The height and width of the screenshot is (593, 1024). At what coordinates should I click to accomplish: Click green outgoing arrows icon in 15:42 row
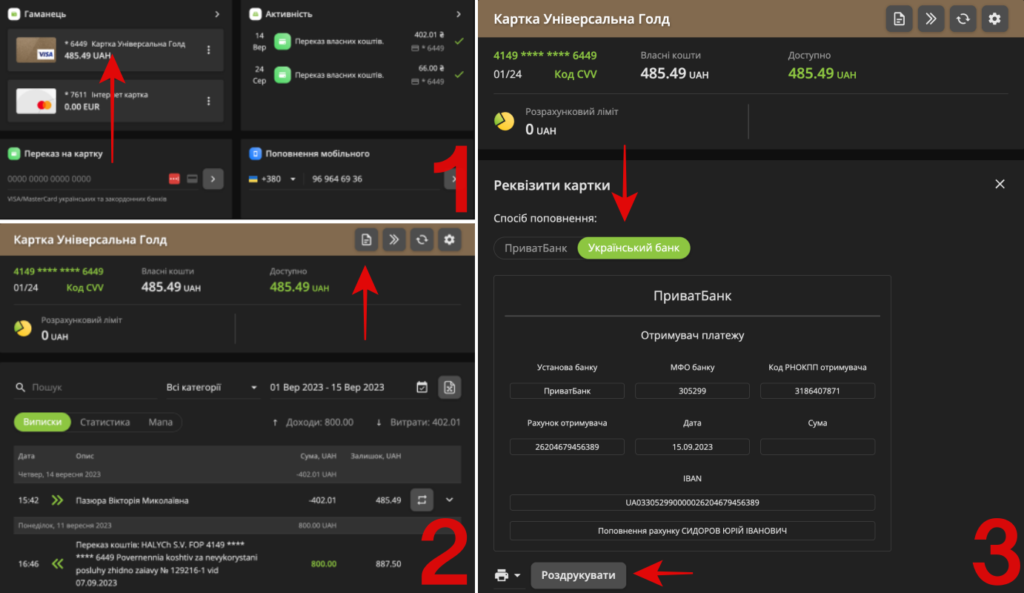[57, 500]
